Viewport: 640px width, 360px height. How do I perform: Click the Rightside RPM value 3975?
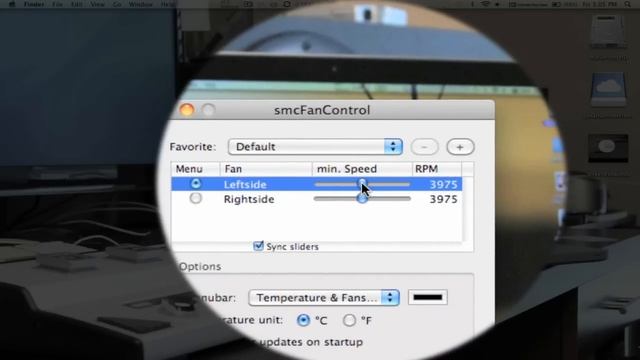point(444,199)
